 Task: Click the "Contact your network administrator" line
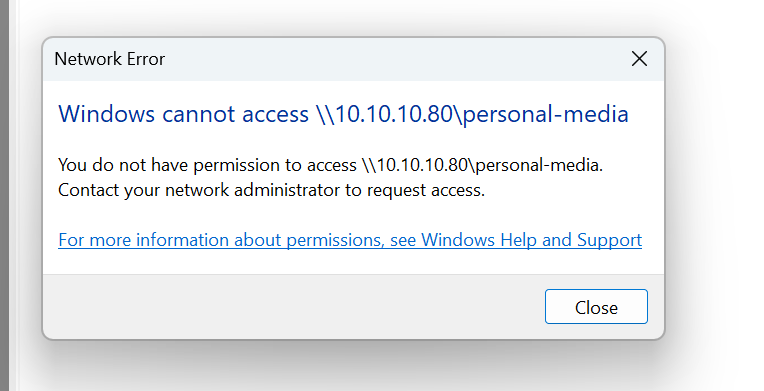point(271,190)
